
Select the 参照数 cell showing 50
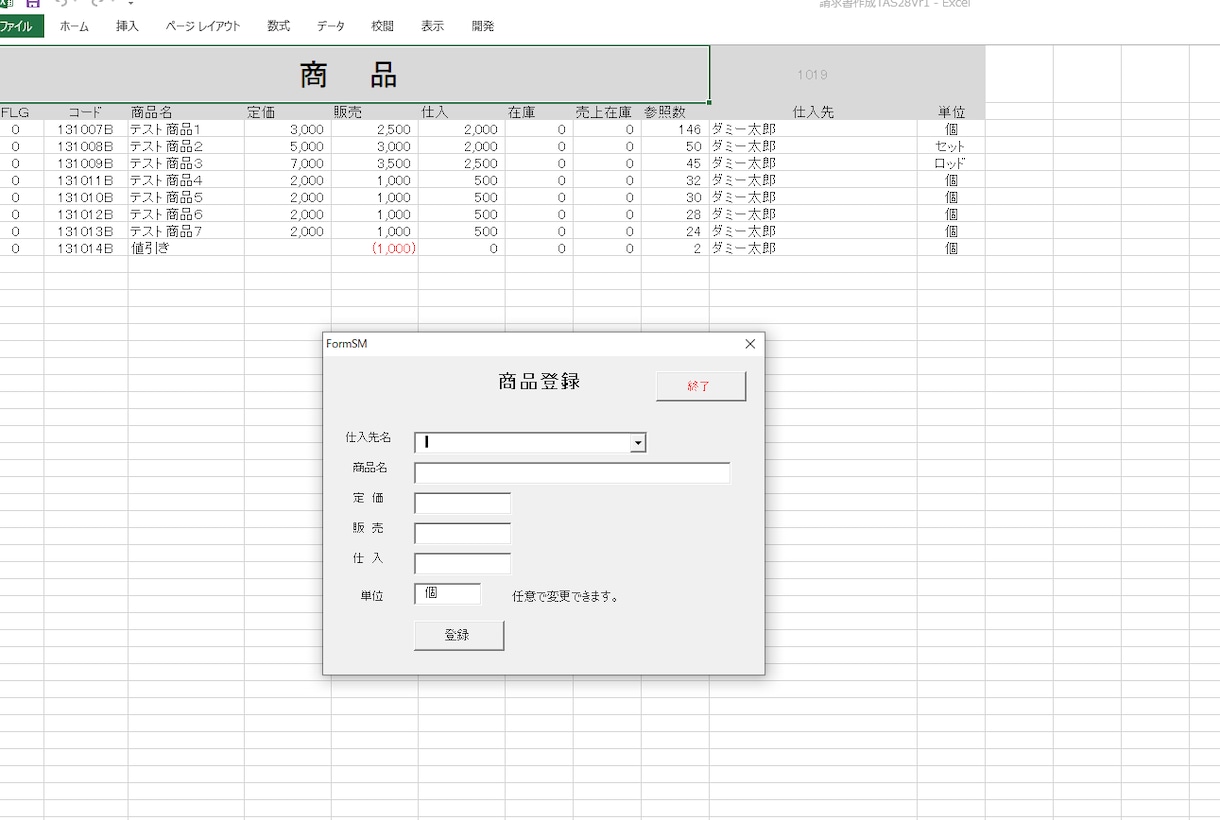click(x=675, y=146)
